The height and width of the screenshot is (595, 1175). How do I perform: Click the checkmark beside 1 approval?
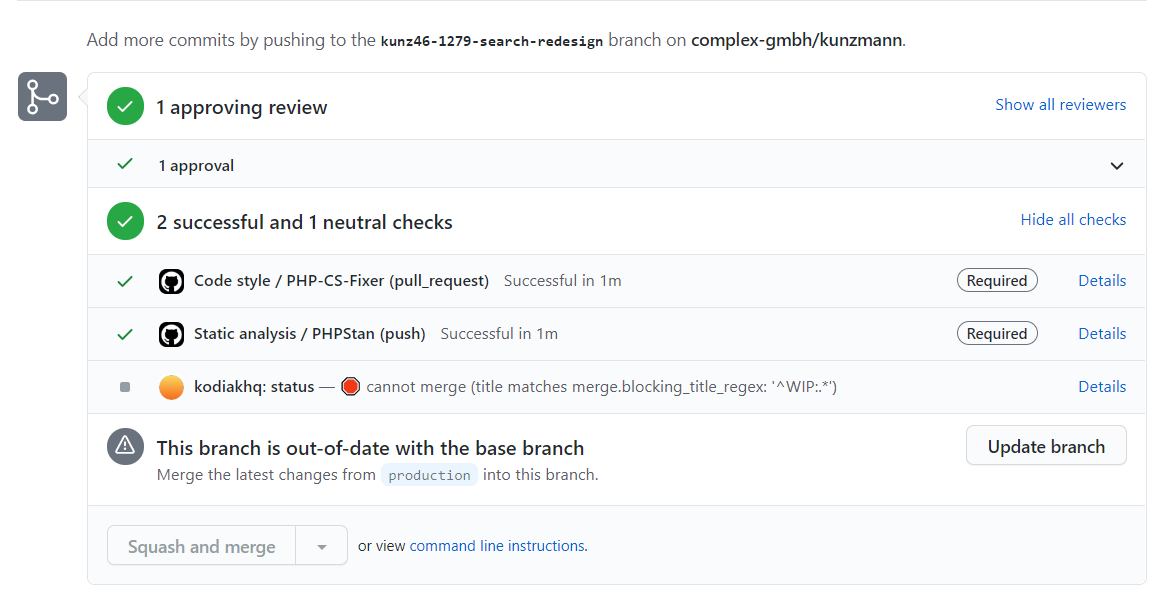(x=124, y=165)
